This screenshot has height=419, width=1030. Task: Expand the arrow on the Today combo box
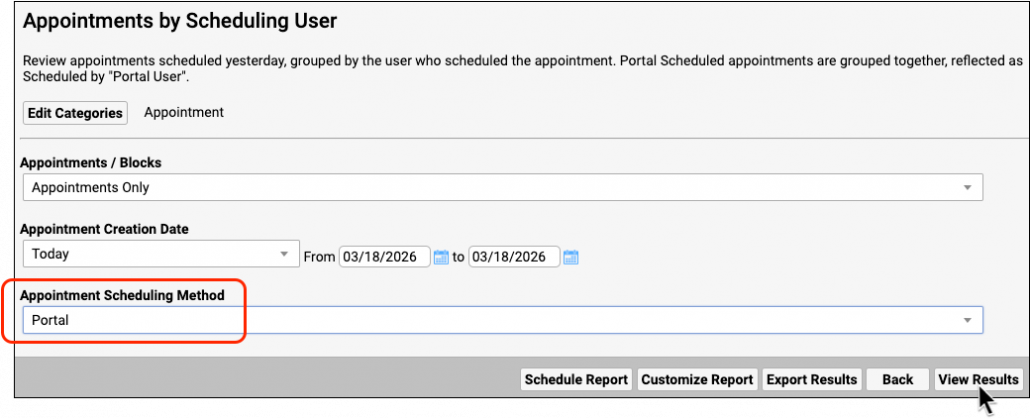[x=284, y=254]
